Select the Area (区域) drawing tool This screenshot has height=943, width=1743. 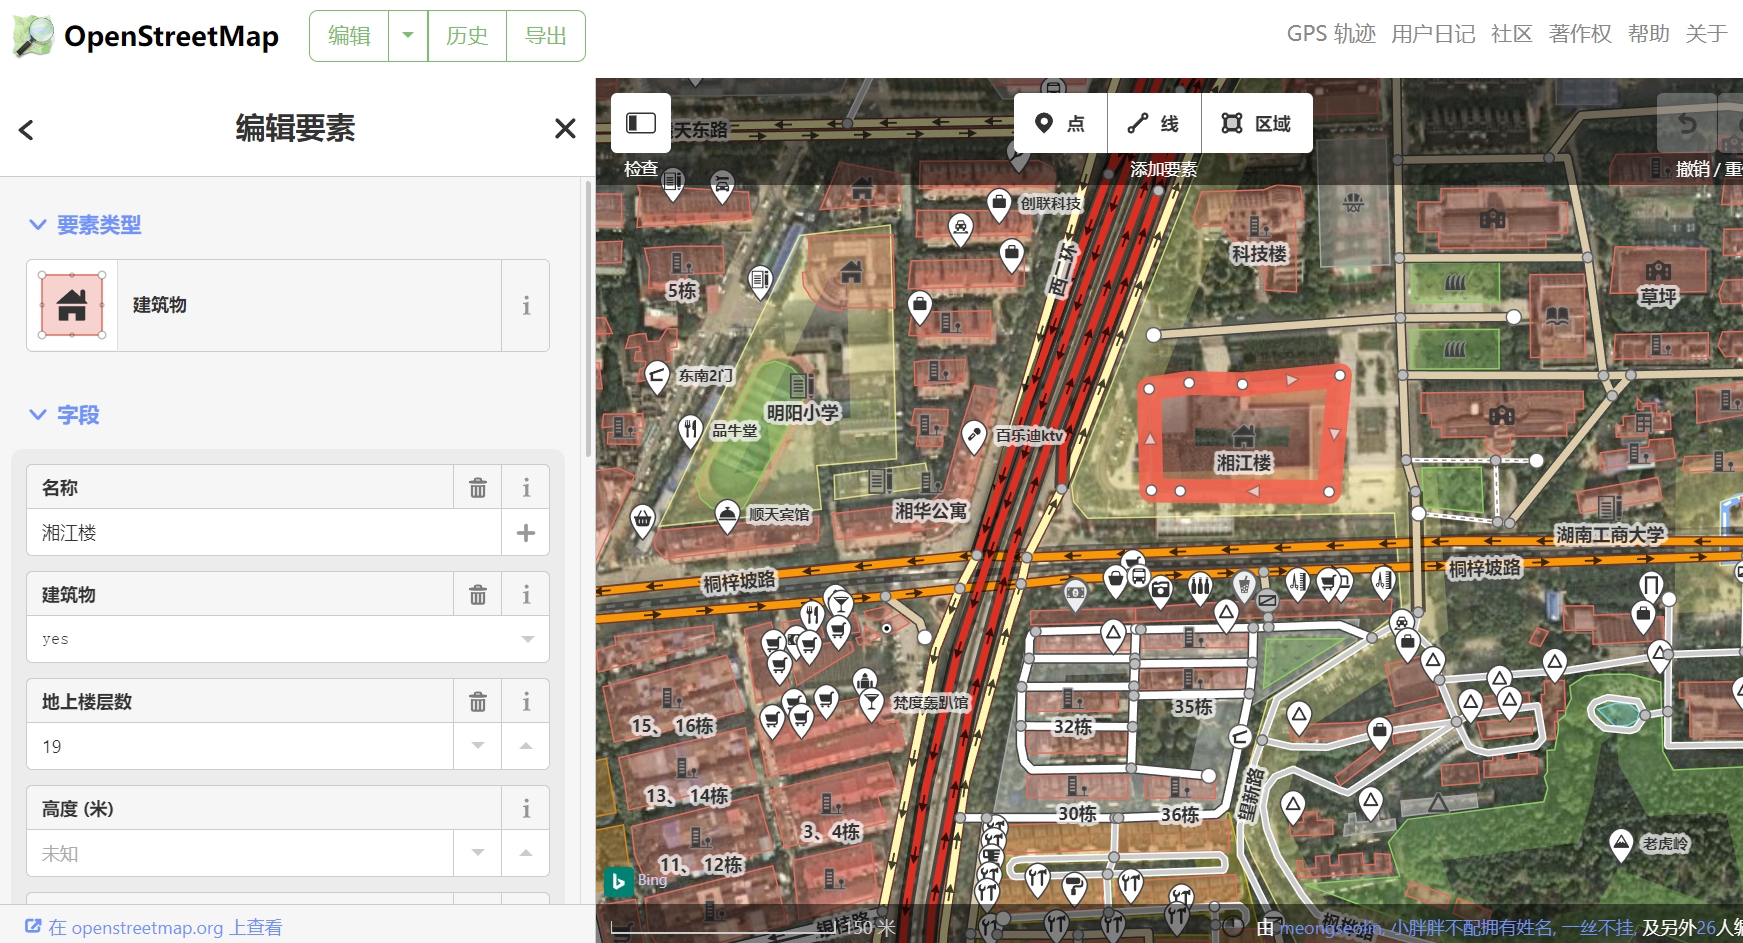click(1257, 123)
